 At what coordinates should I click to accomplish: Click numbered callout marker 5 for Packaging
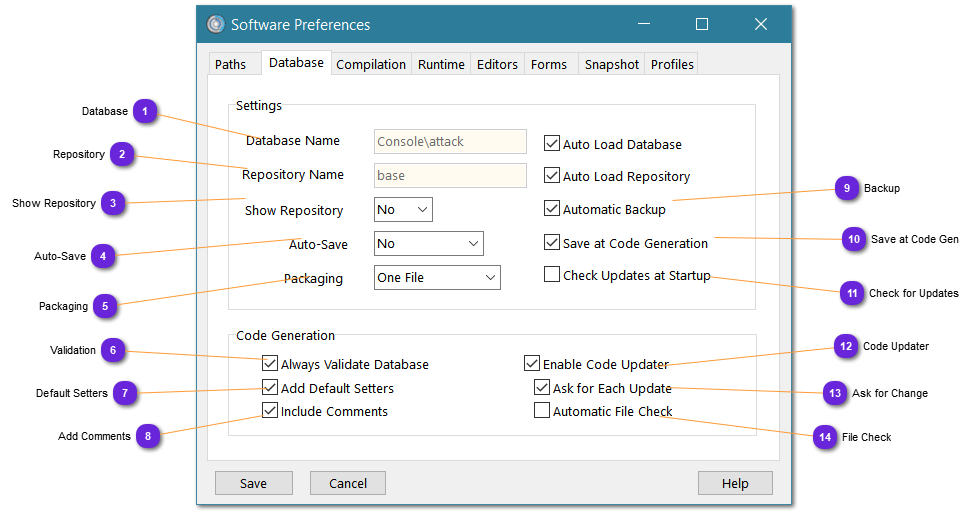coord(106,306)
